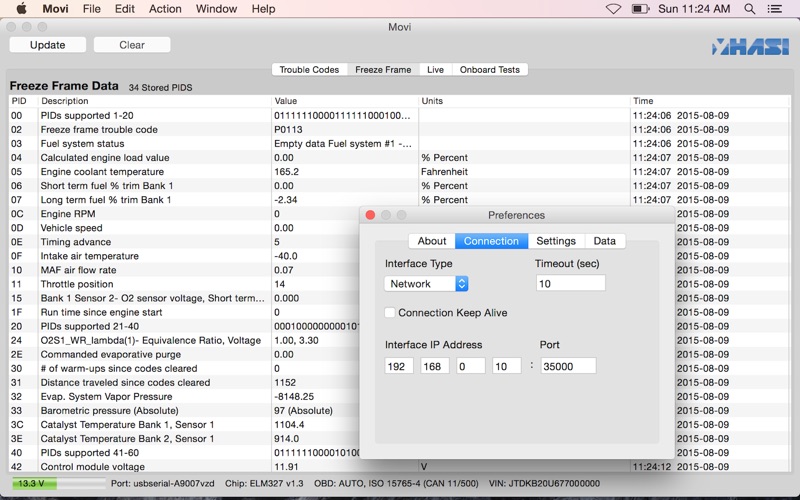Open Notification Center list icon
The height and width of the screenshot is (500, 800).
(774, 9)
